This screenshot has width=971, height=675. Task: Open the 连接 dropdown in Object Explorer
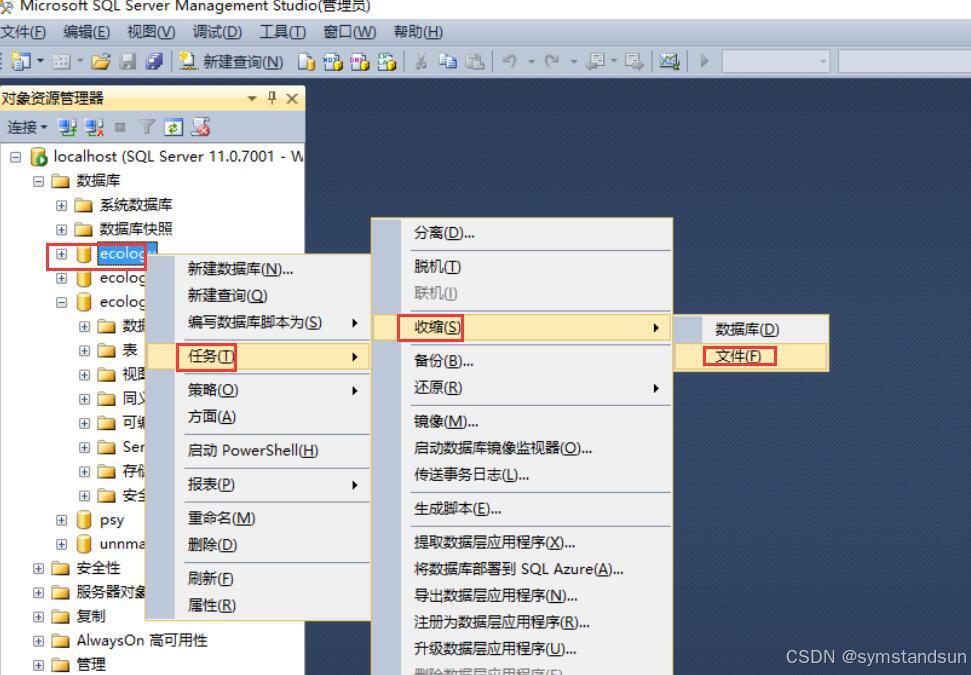[x=28, y=128]
